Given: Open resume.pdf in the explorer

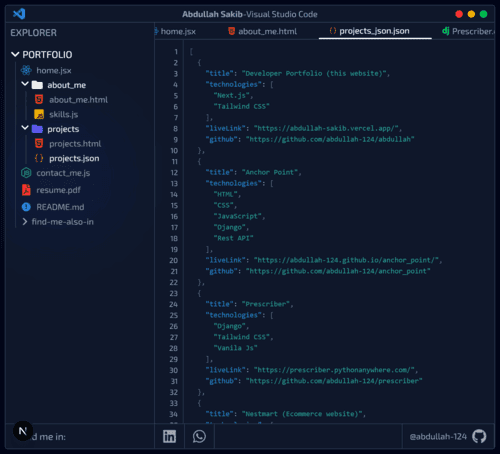Looking at the screenshot, I should 58,190.
